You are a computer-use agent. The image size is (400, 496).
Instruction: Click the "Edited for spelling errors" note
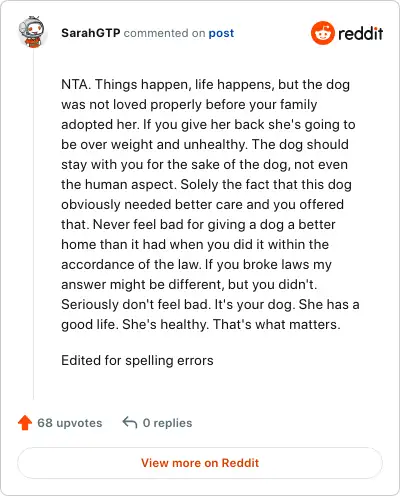point(137,361)
